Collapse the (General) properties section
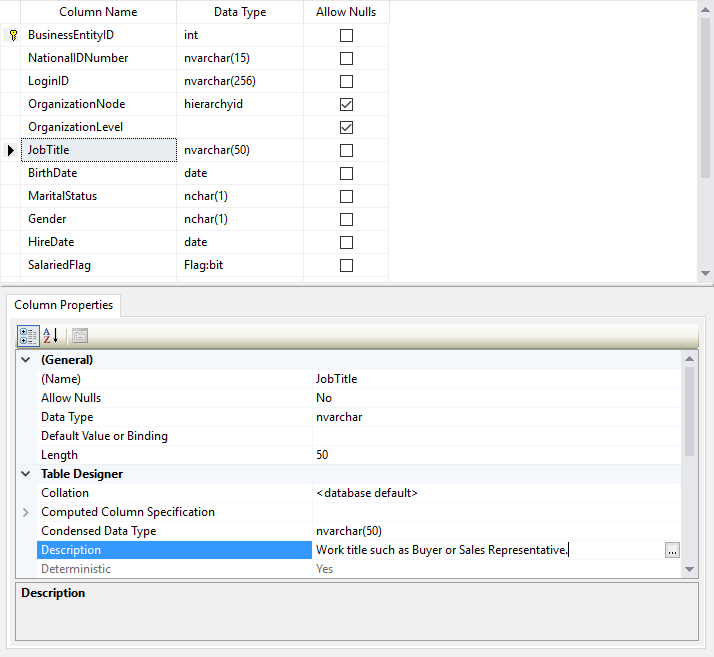The image size is (714, 657). 26,360
